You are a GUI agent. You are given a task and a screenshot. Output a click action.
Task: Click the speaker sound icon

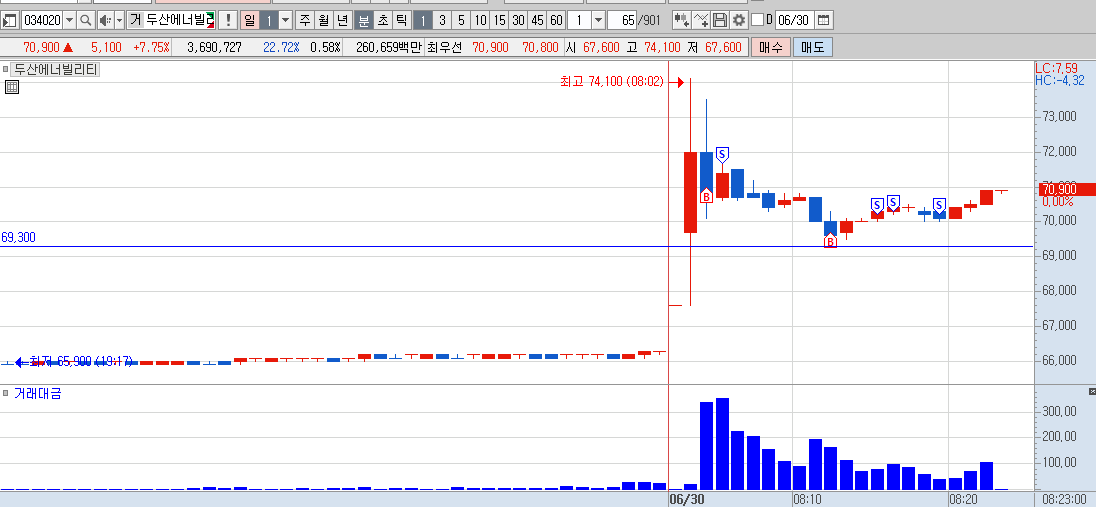point(104,20)
